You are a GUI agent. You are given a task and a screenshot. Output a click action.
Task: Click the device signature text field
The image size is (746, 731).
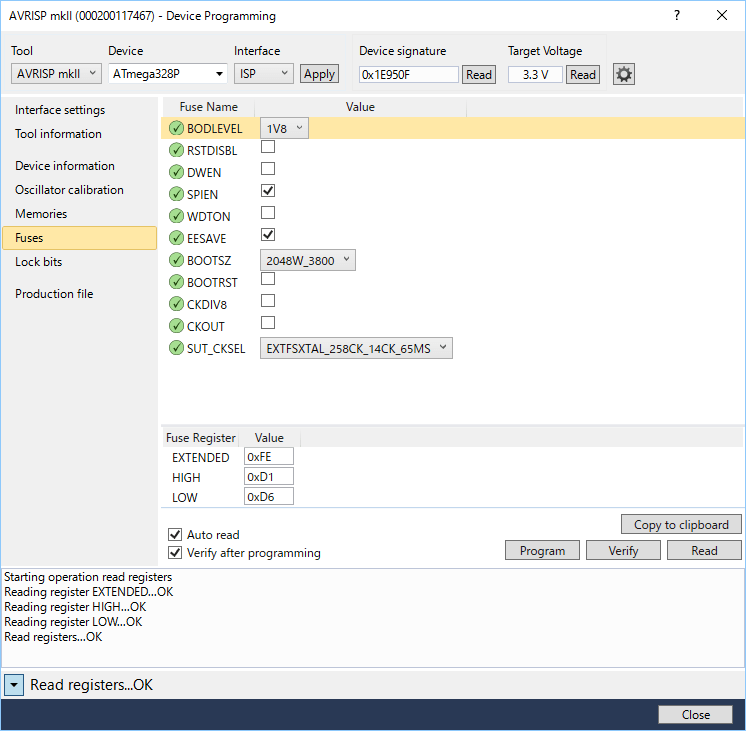(409, 75)
